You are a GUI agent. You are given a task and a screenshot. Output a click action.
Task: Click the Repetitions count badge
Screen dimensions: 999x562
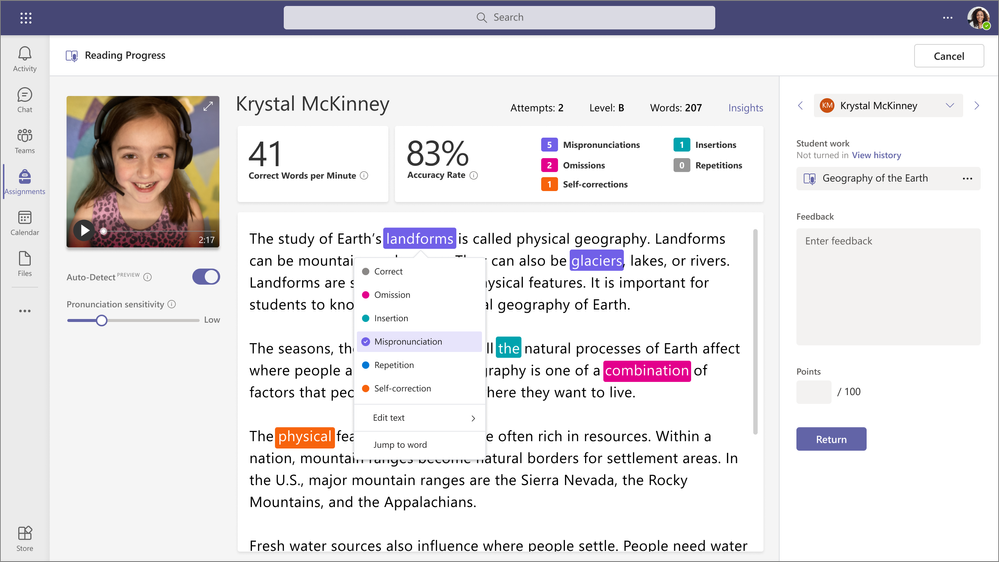click(682, 165)
